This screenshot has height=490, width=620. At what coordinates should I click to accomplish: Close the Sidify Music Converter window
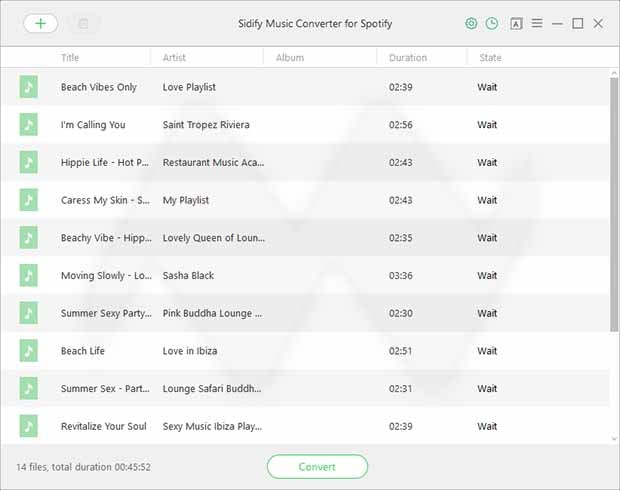tap(598, 24)
